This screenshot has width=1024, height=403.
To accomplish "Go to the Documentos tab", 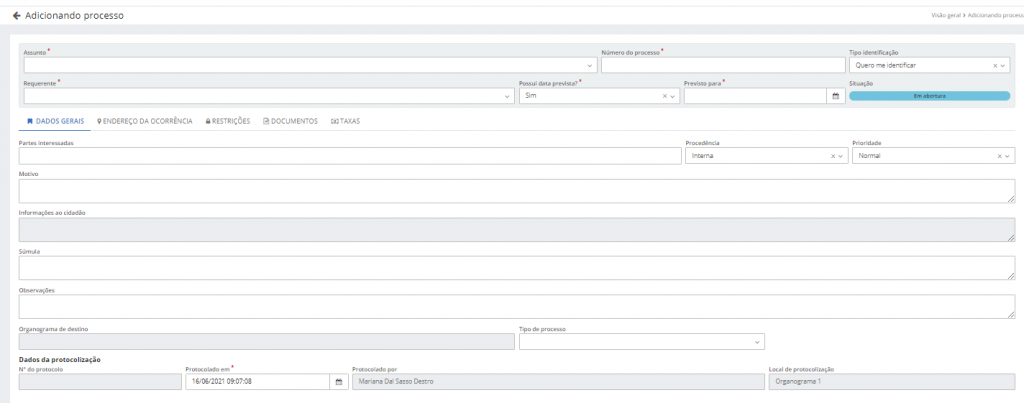I will tap(290, 121).
